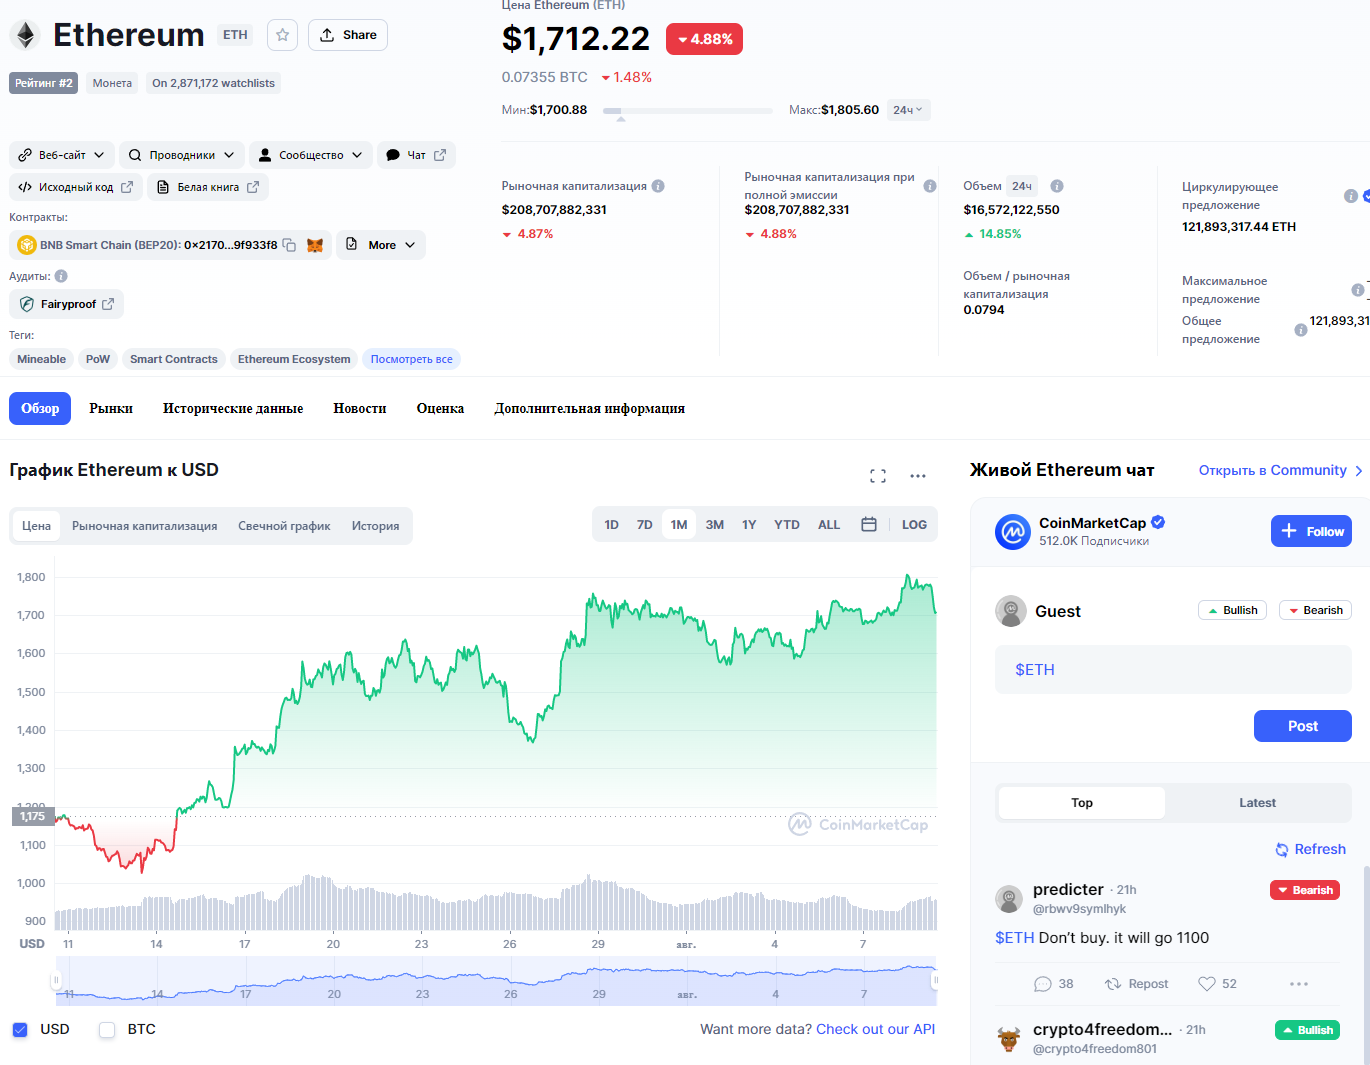Click the Ethereum diamond logo

coord(25,36)
